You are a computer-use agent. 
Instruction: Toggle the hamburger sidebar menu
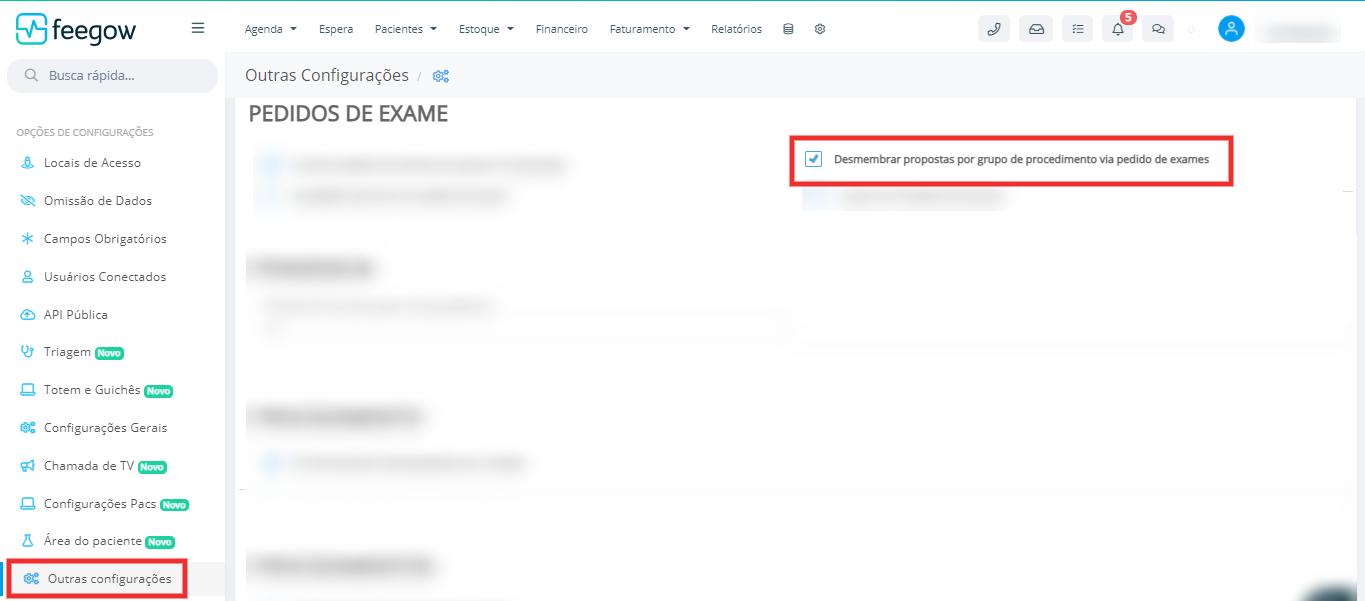tap(198, 28)
